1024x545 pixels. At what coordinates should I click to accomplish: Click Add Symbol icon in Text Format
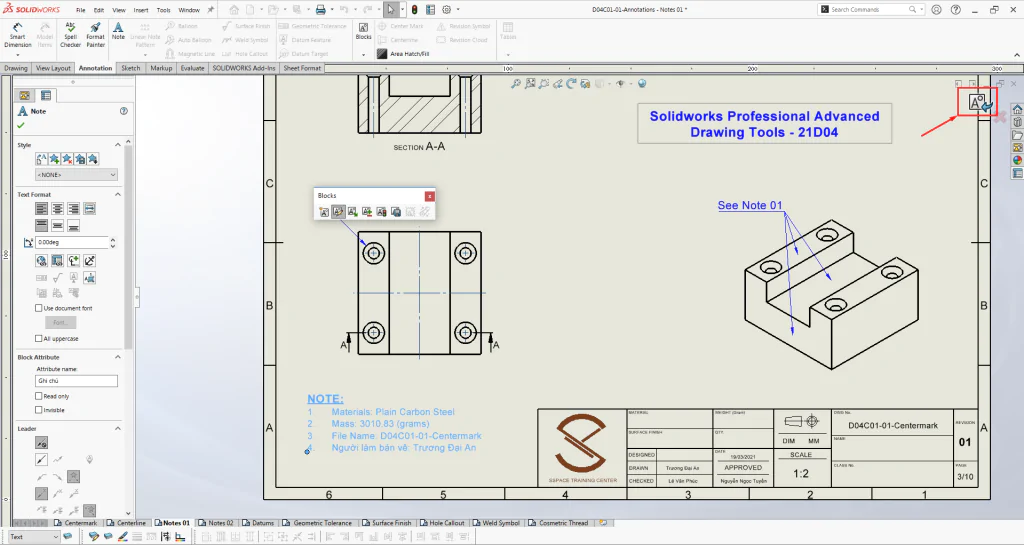(x=73, y=261)
